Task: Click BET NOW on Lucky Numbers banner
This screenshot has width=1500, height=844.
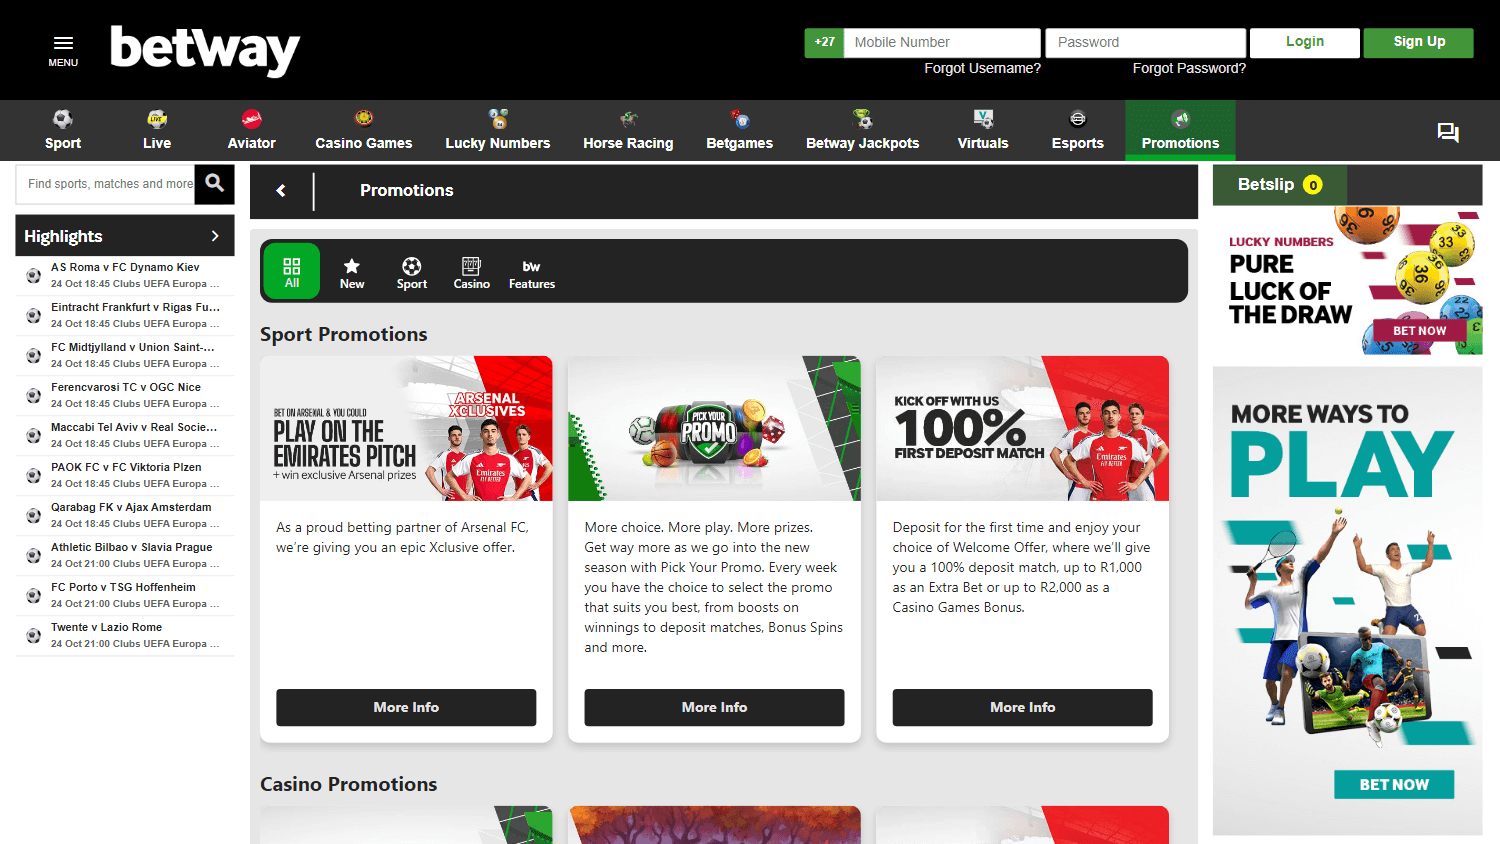Action: coord(1419,331)
